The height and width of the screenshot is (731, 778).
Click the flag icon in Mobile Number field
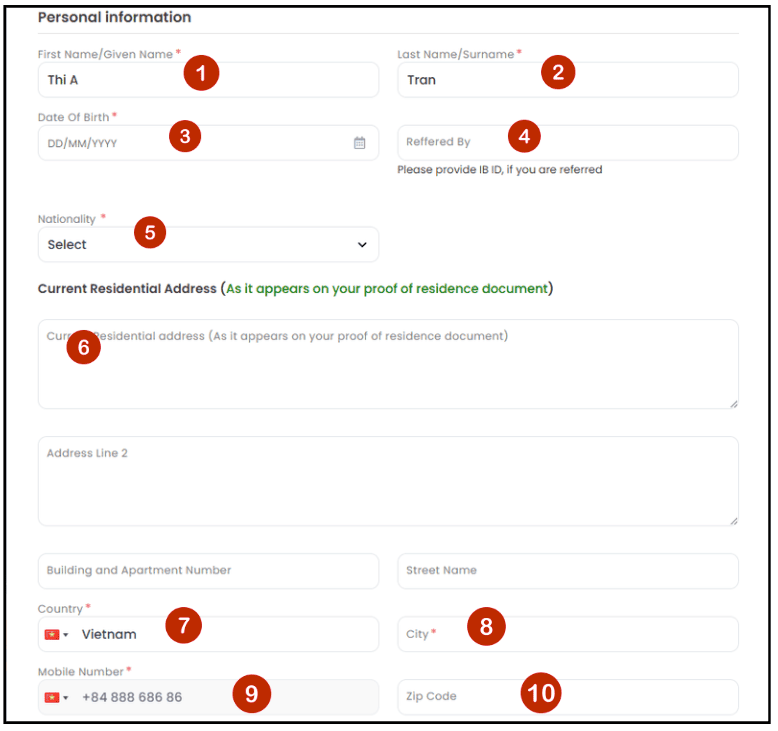[52, 697]
